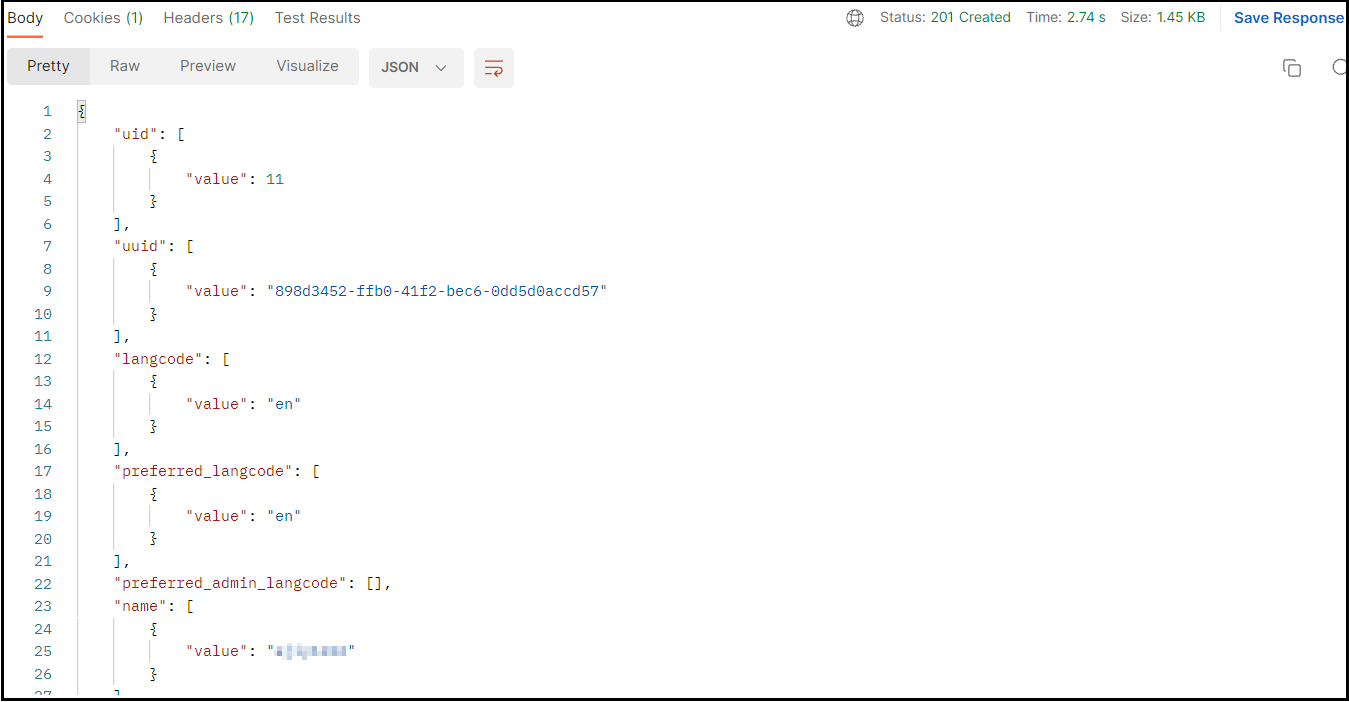Click the response Time 2.74 s label
Viewport: 1349px width, 702px height.
pyautogui.click(x=1066, y=18)
